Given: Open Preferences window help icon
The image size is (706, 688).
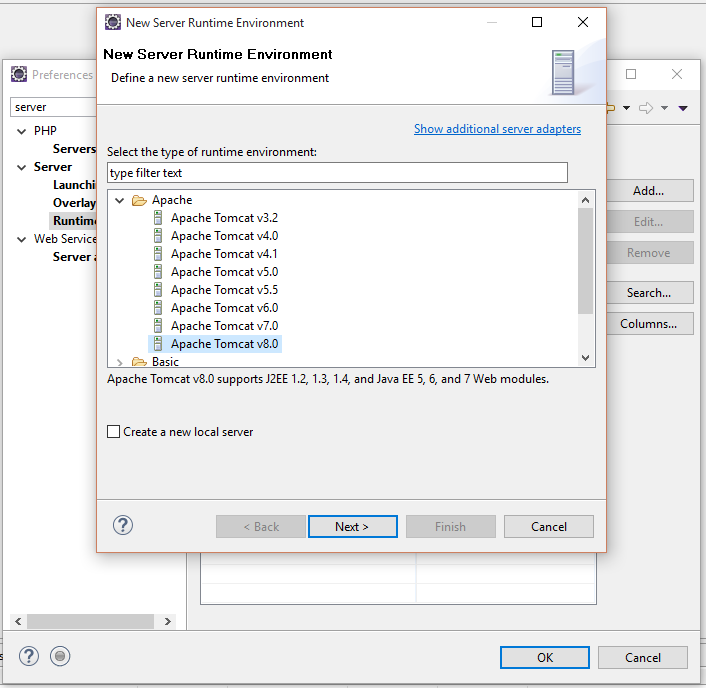Looking at the screenshot, I should [29, 656].
